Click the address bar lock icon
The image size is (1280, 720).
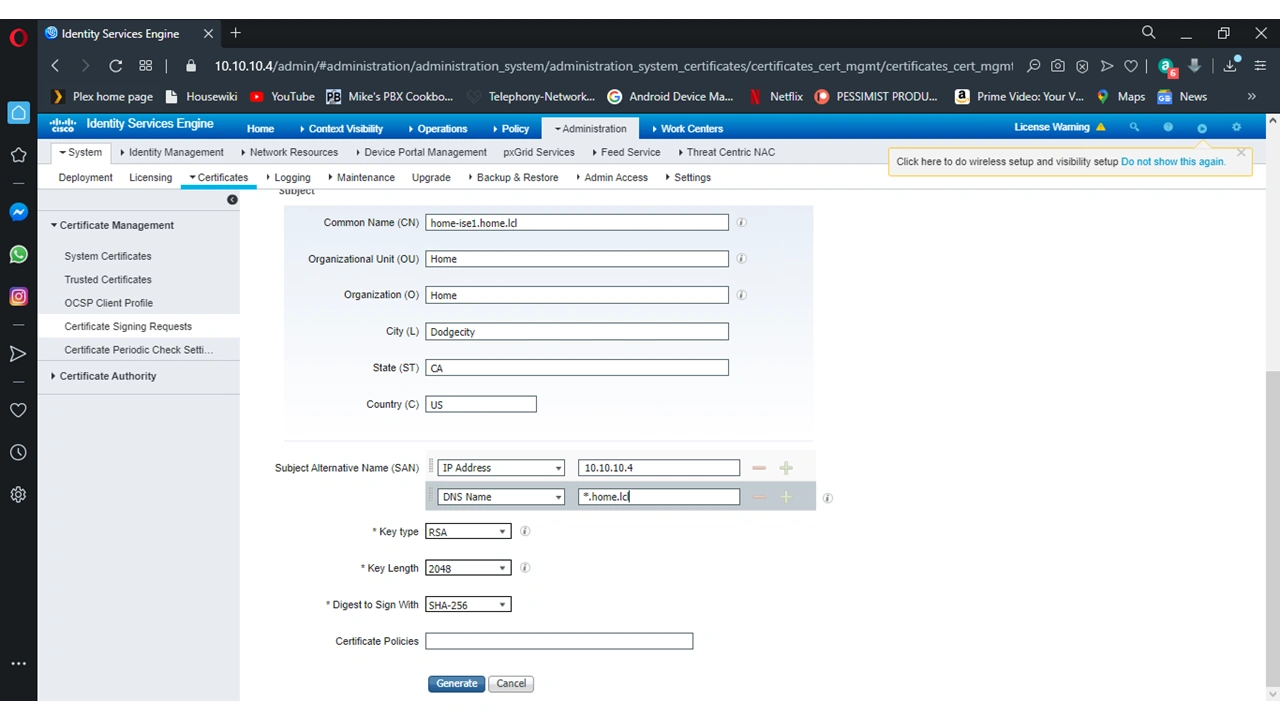(191, 66)
